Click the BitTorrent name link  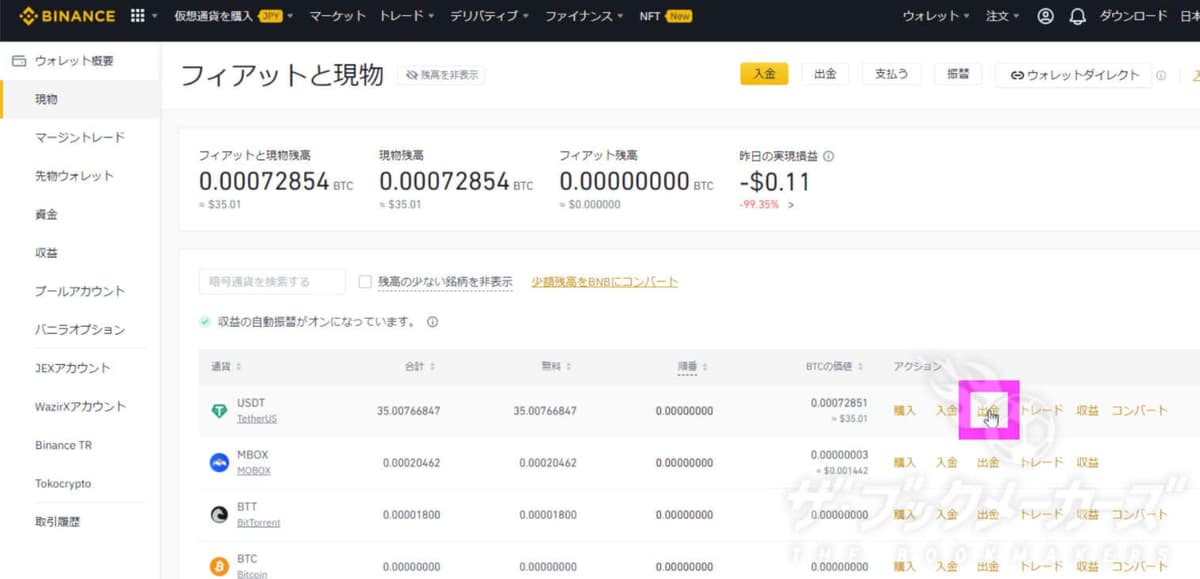pyautogui.click(x=258, y=523)
